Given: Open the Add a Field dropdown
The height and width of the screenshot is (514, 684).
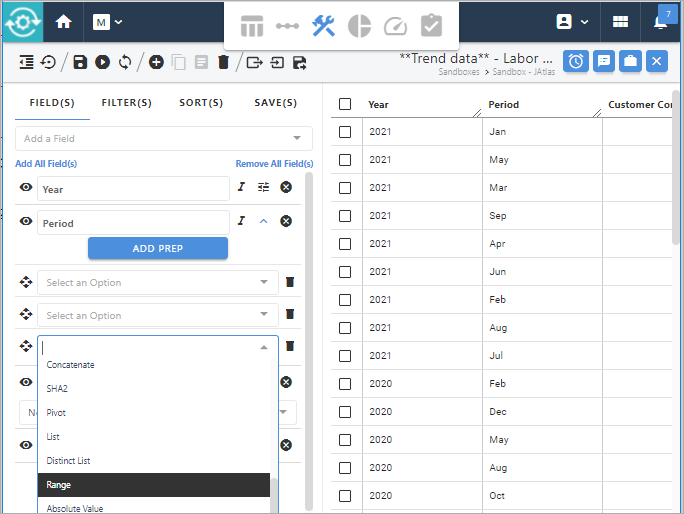Looking at the screenshot, I should click(164, 139).
